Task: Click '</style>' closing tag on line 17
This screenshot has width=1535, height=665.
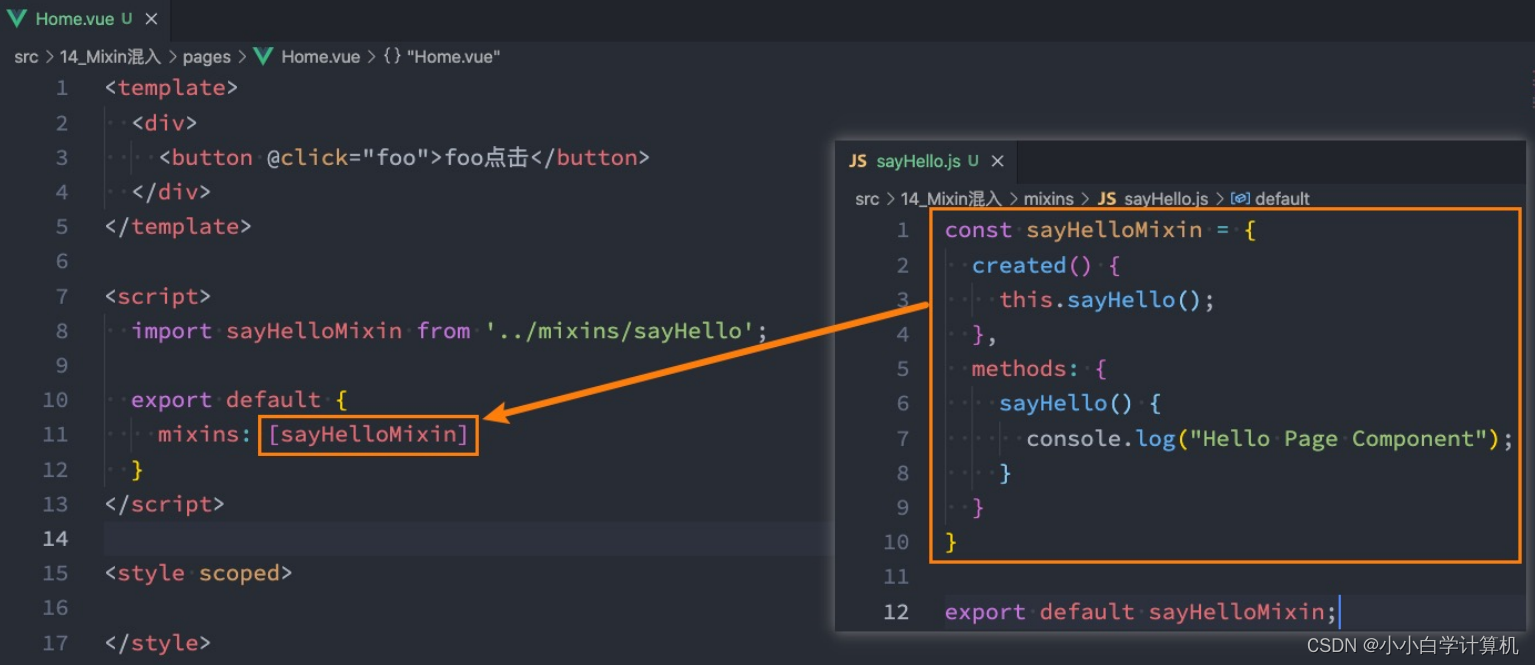Action: (x=158, y=643)
